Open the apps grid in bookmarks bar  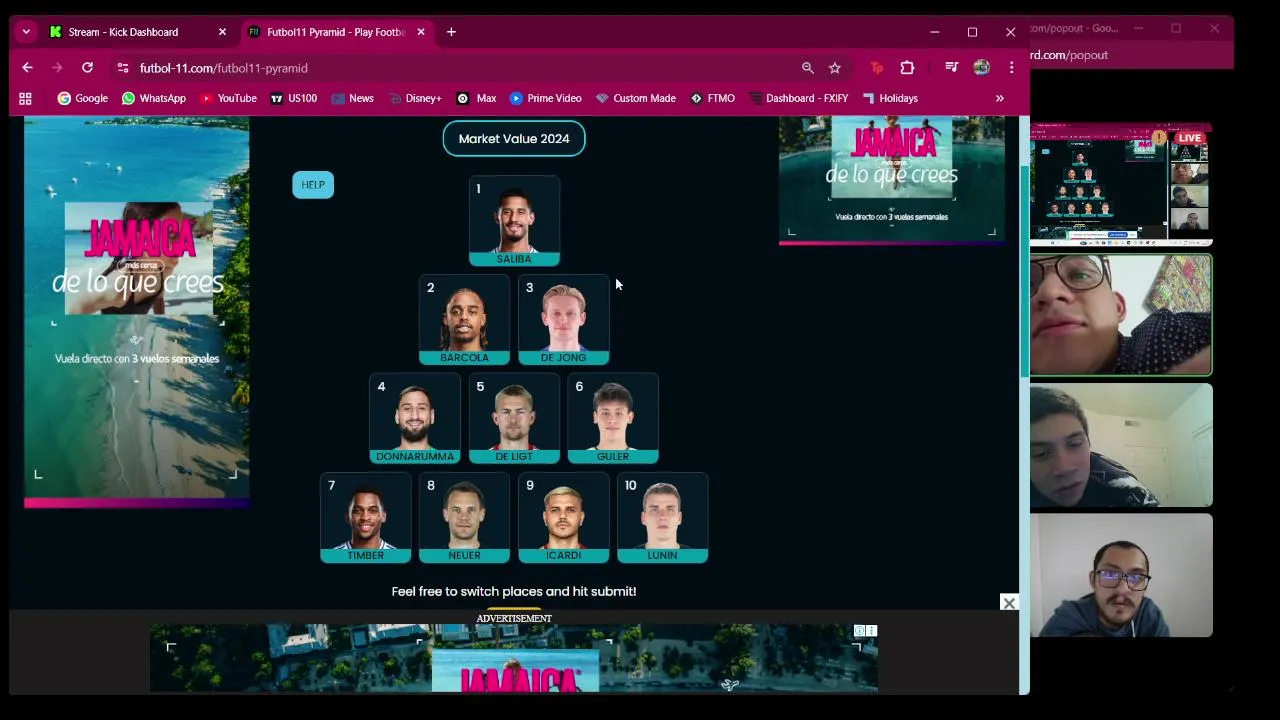(x=25, y=98)
